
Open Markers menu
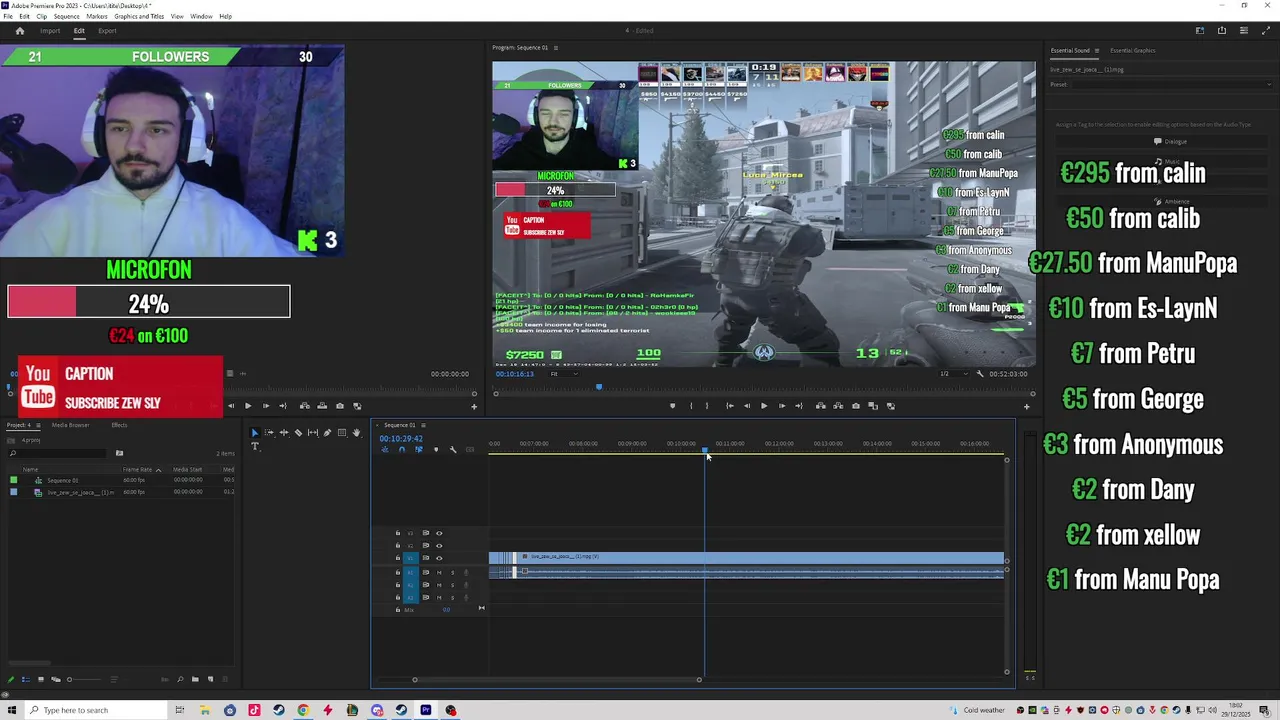(x=97, y=17)
